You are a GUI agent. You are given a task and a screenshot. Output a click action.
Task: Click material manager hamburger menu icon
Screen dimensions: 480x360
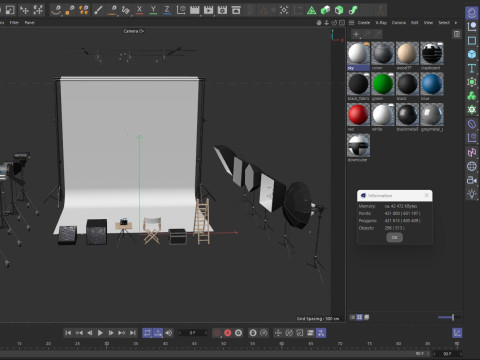point(351,23)
